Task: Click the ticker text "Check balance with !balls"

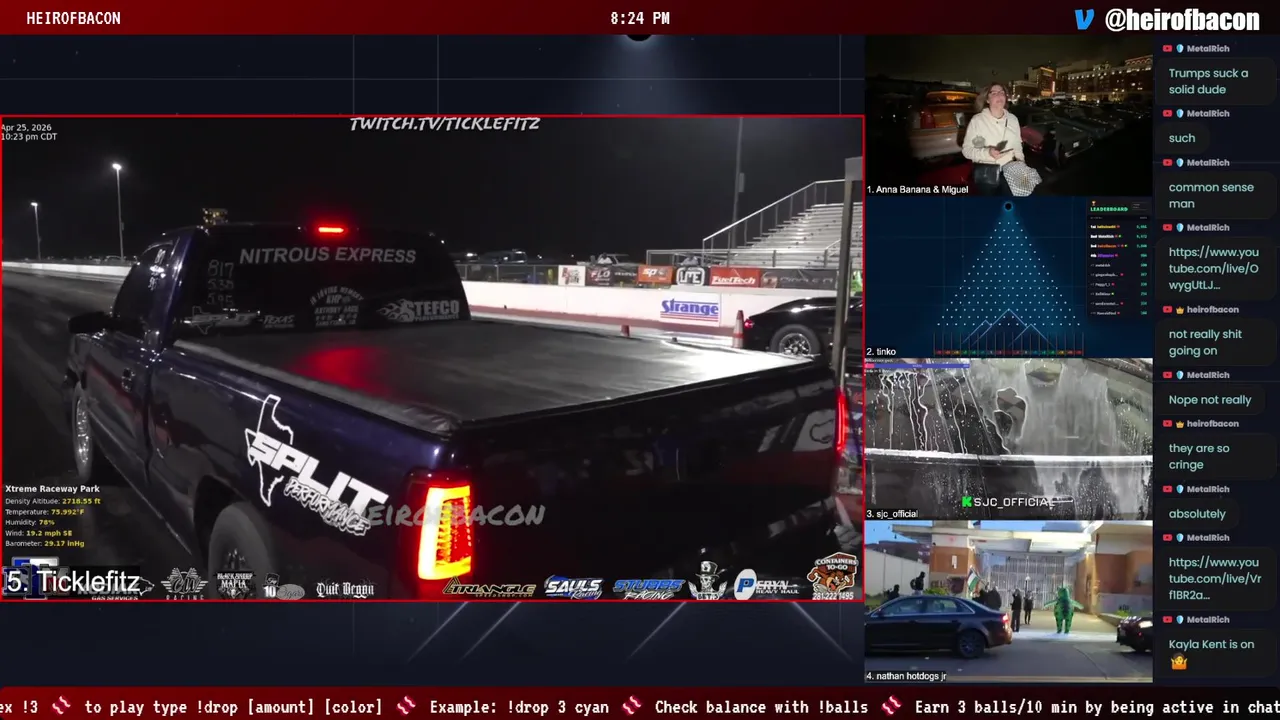Action: click(x=762, y=707)
